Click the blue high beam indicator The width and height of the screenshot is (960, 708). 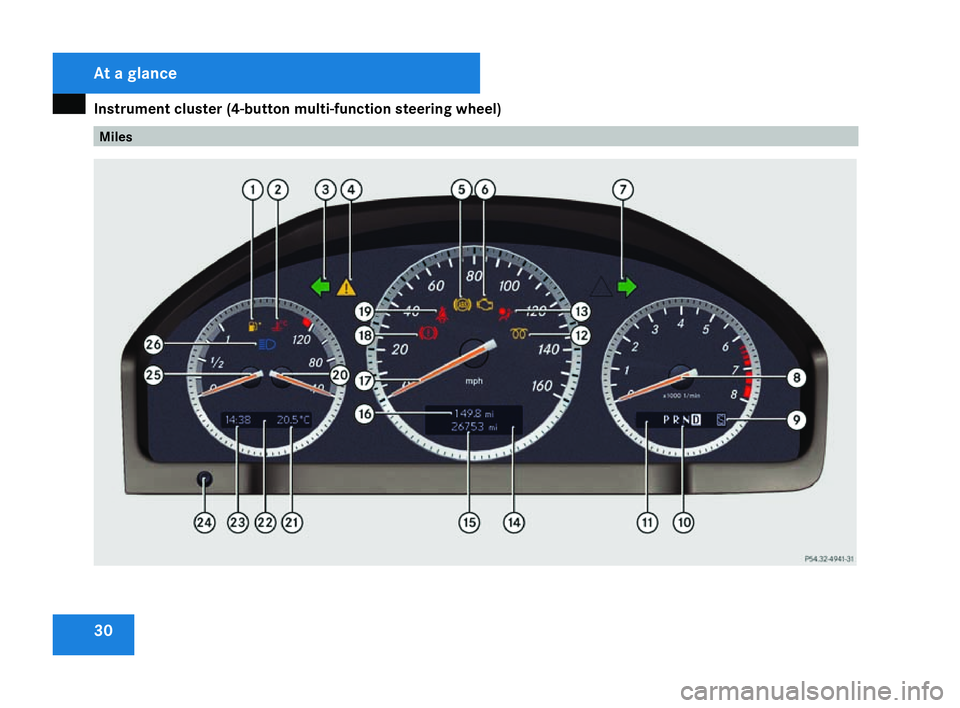point(268,345)
